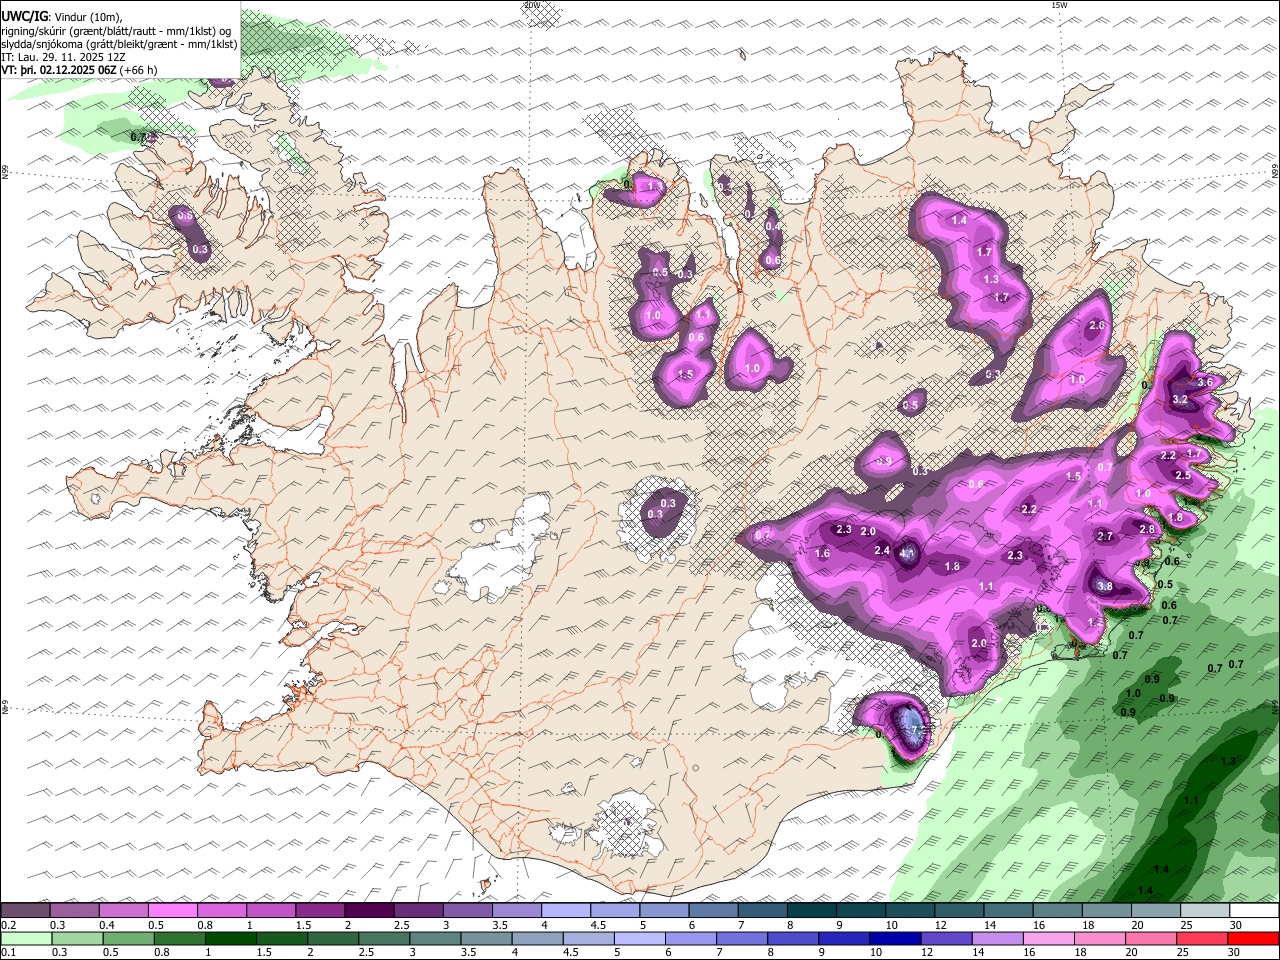Click the '0.2' label on the snow legend
Image resolution: width=1280 pixels, height=960 pixels.
click(x=8, y=925)
